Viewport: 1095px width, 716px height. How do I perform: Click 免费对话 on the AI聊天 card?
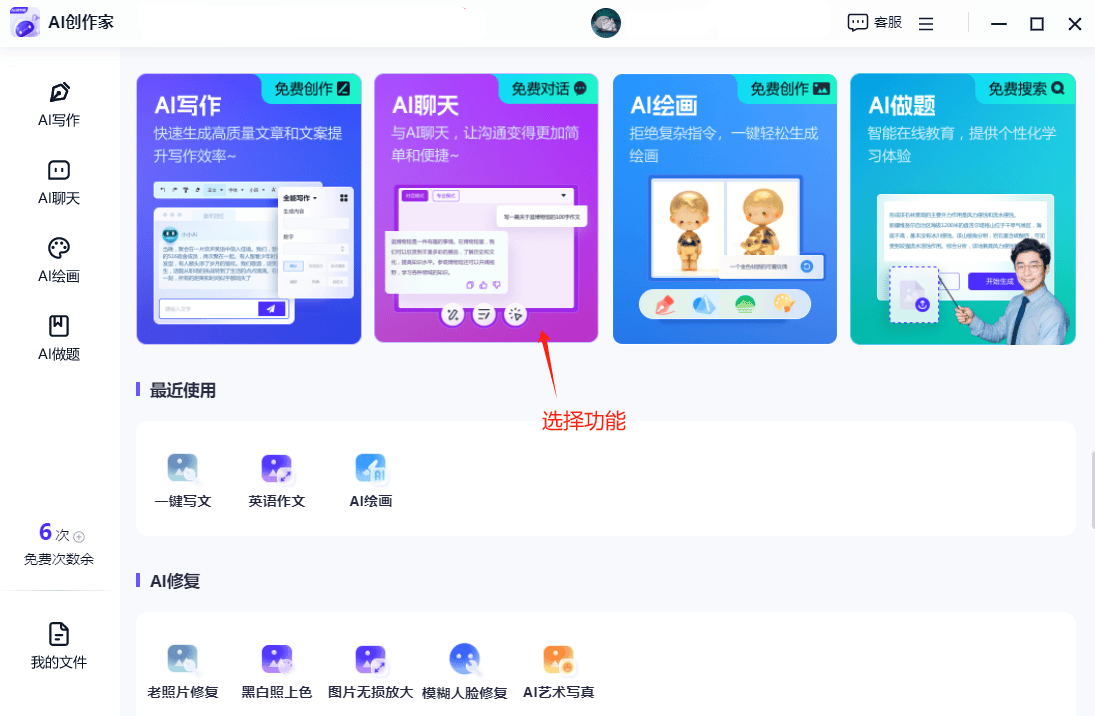[x=549, y=89]
